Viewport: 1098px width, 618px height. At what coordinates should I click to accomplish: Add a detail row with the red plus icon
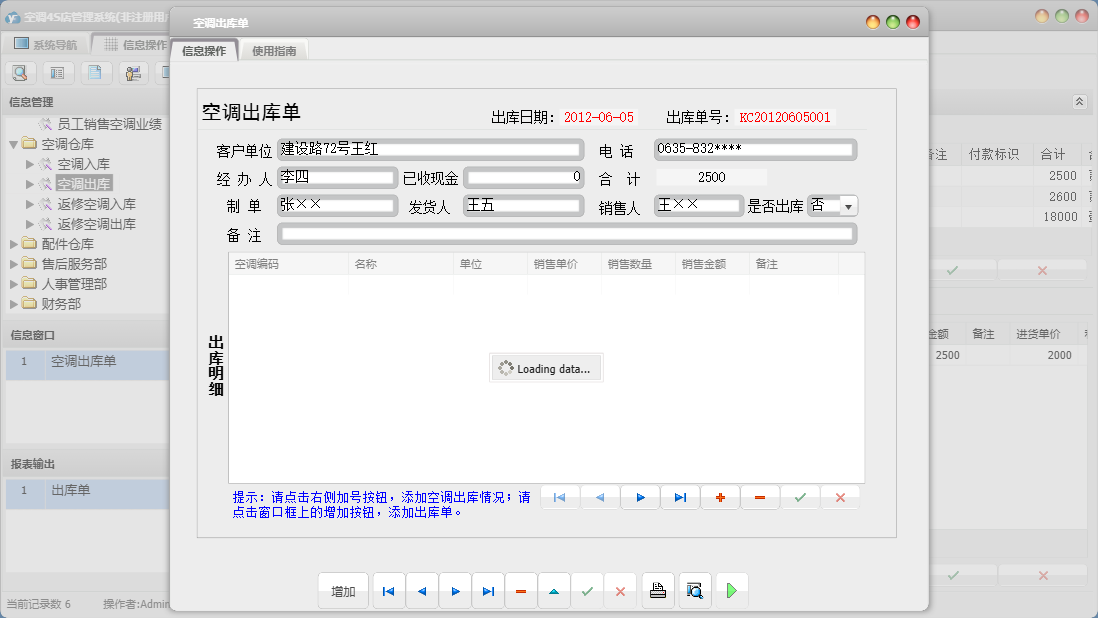click(x=720, y=497)
